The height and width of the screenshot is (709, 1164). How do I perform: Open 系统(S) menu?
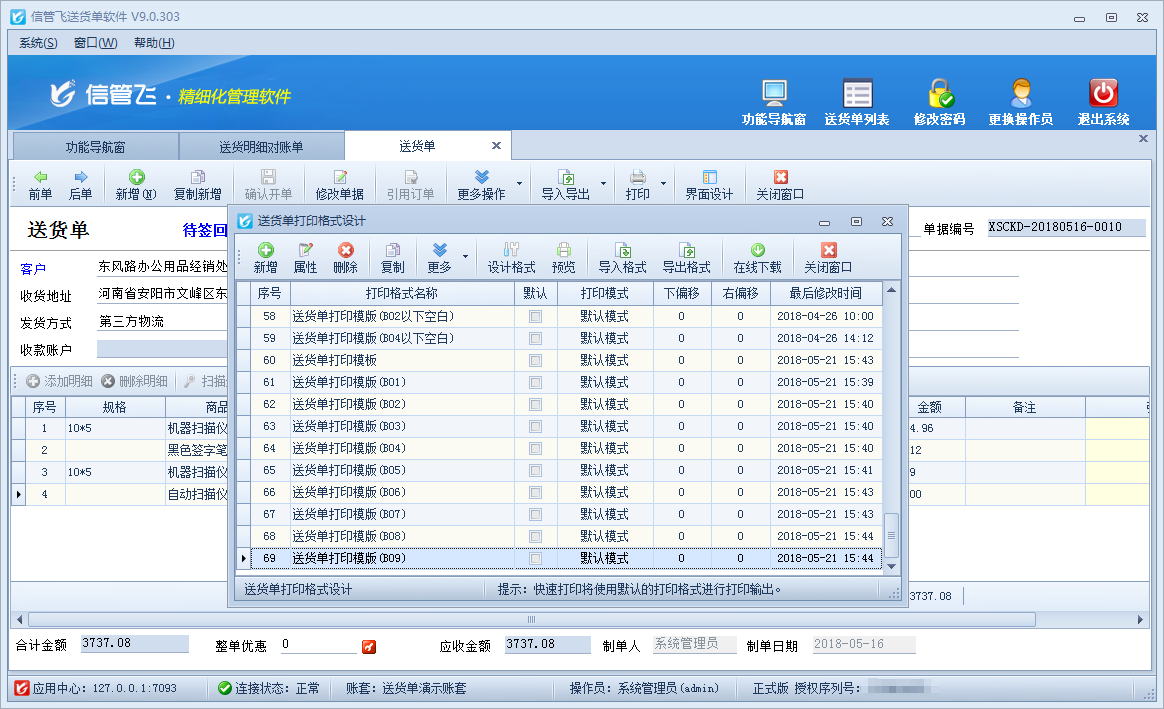38,43
